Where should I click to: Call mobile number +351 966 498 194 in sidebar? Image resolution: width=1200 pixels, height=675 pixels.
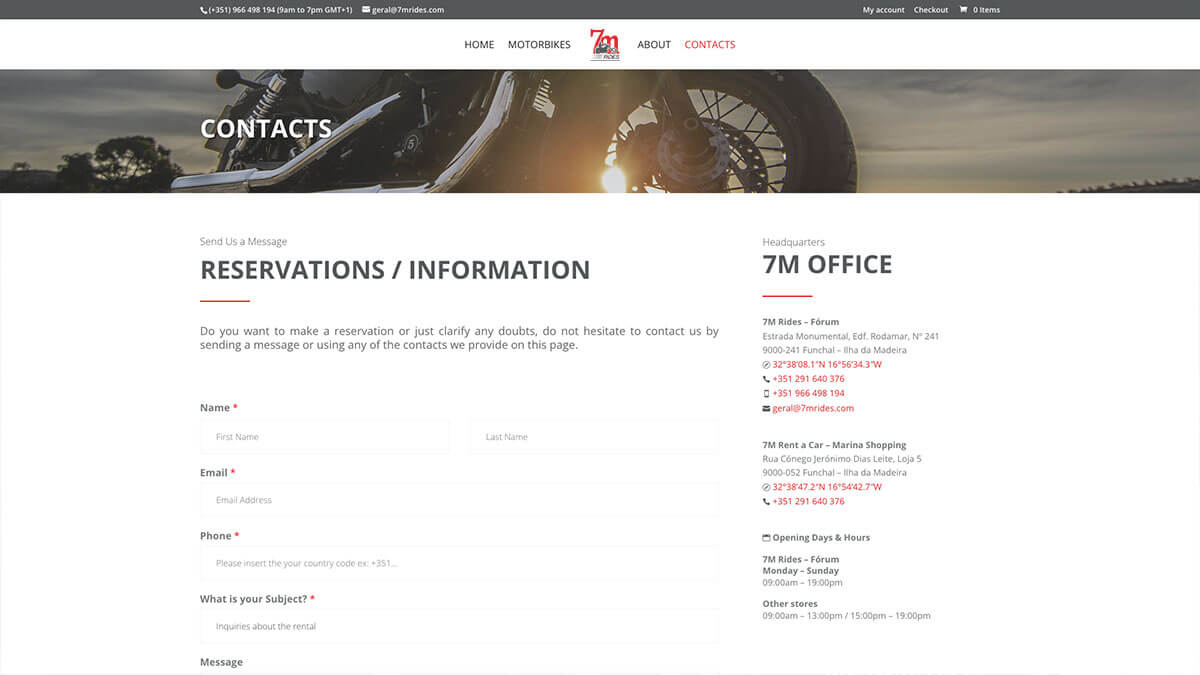coord(808,394)
